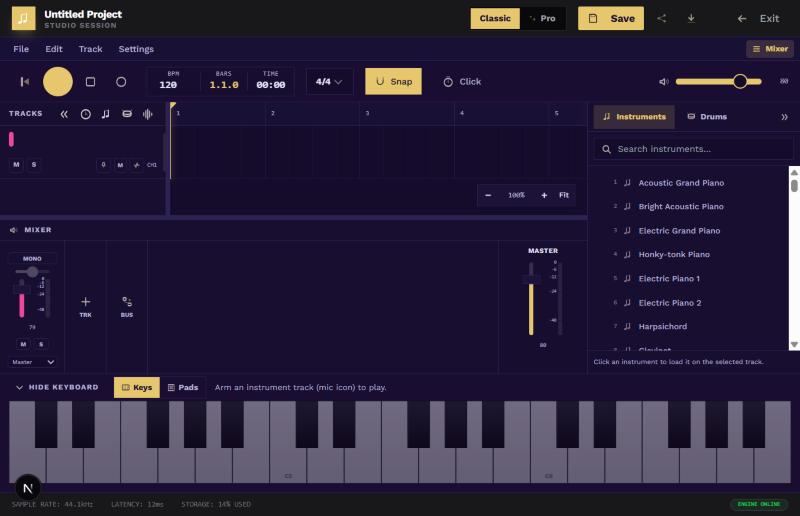Load Honky-tonk Piano instrument
The height and width of the screenshot is (516, 800).
pyautogui.click(x=690, y=254)
